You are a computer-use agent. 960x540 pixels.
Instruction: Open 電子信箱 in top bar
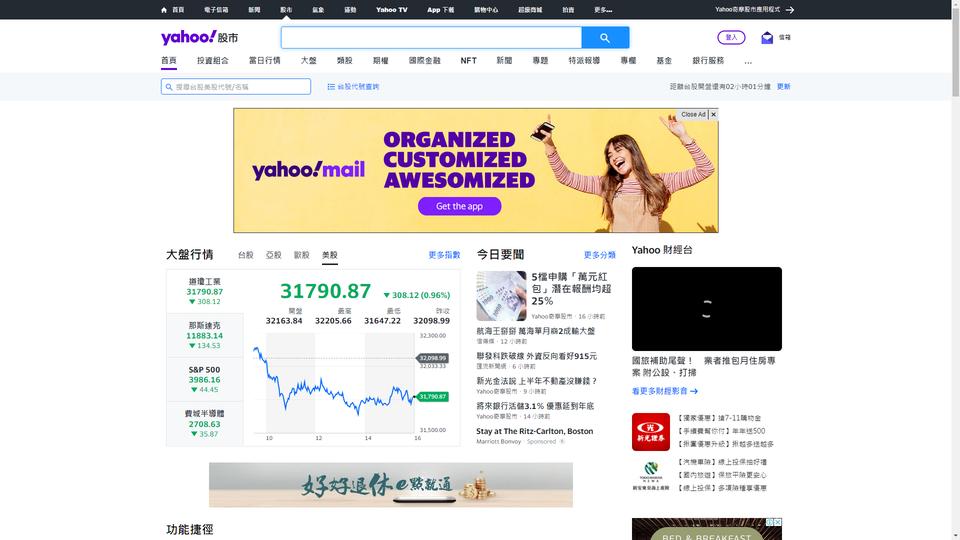tap(216, 10)
